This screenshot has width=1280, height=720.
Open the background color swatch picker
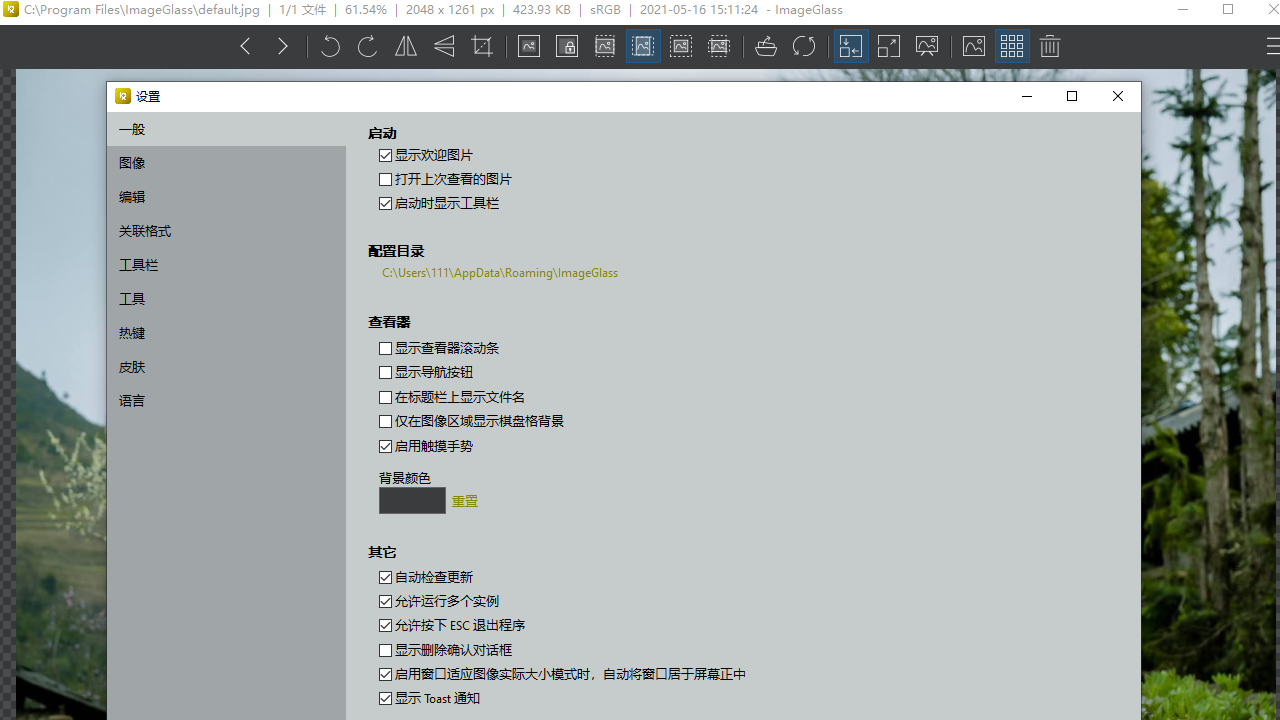(412, 500)
